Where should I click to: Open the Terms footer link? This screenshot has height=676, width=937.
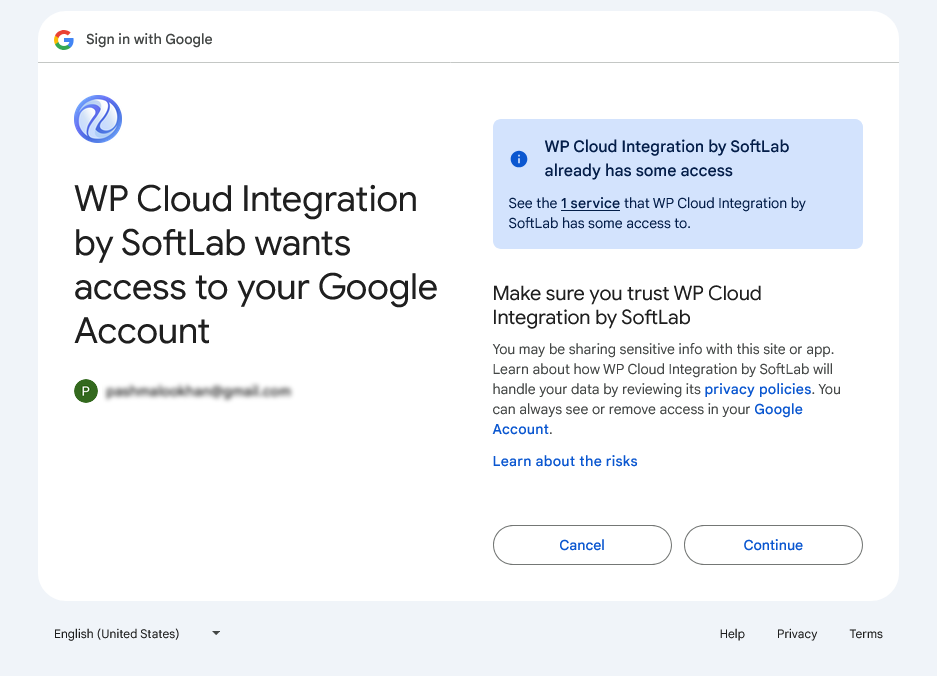click(x=866, y=634)
